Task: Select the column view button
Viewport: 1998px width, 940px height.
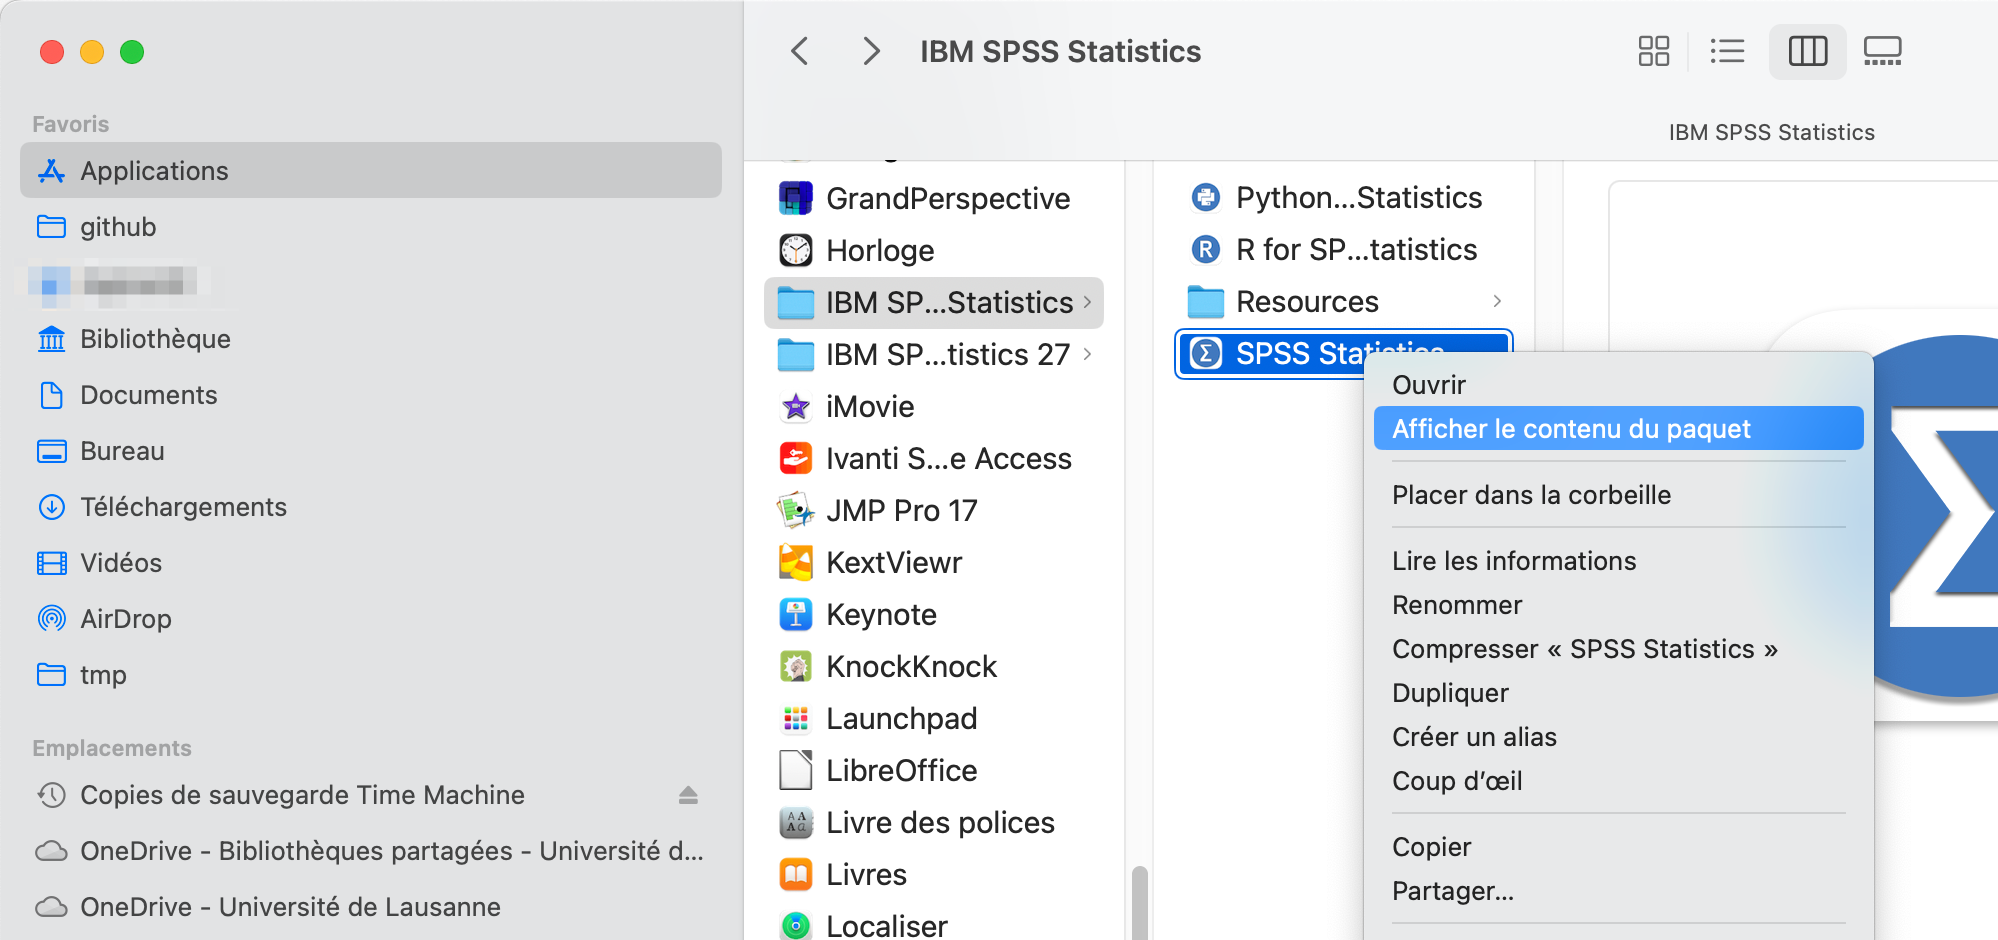Action: 1807,51
